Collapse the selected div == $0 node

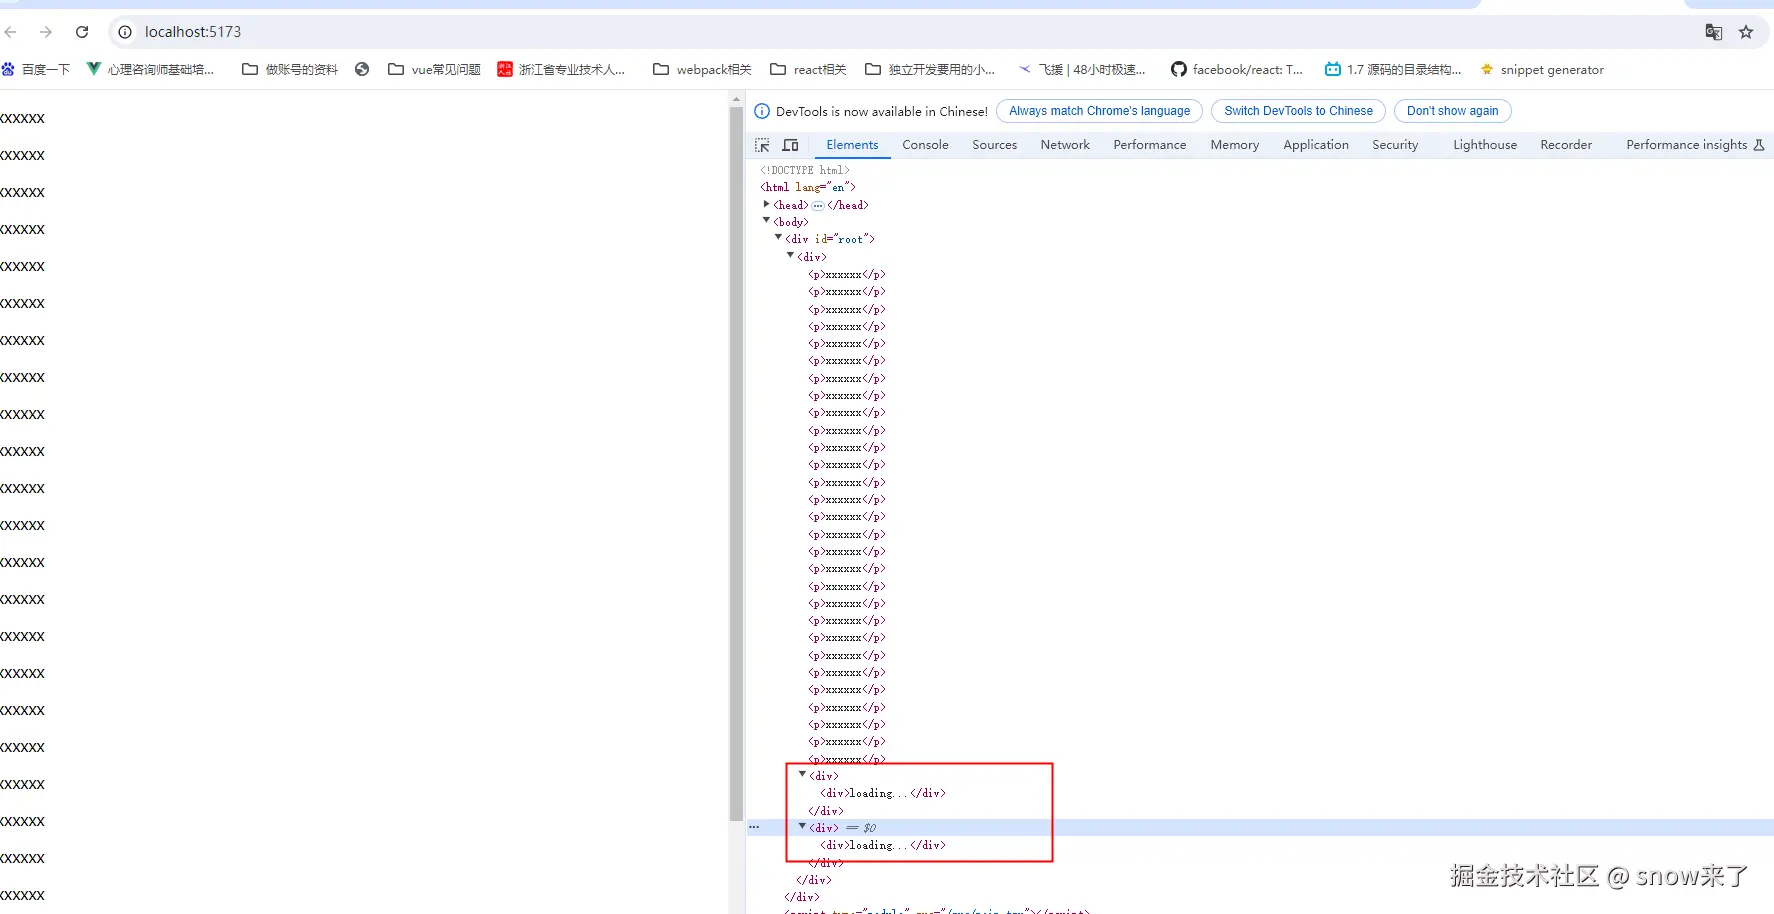pos(803,827)
